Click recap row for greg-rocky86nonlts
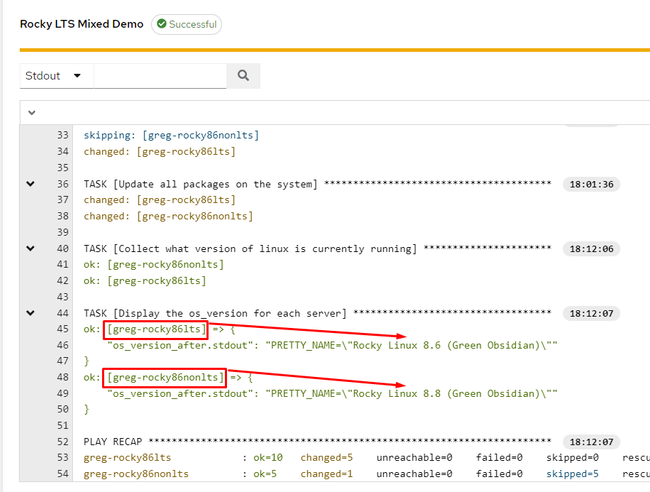650x492 pixels. click(366, 474)
